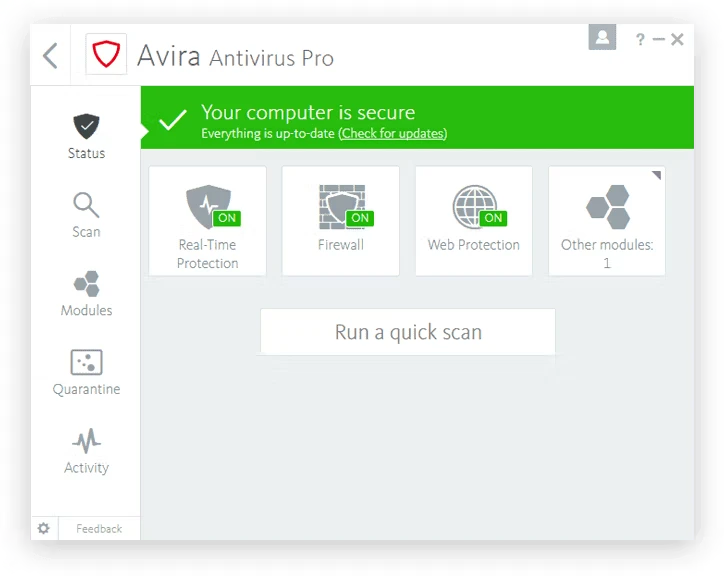The width and height of the screenshot is (724, 576).
Task: Toggle the Web Protection ON badge
Action: pyautogui.click(x=493, y=218)
